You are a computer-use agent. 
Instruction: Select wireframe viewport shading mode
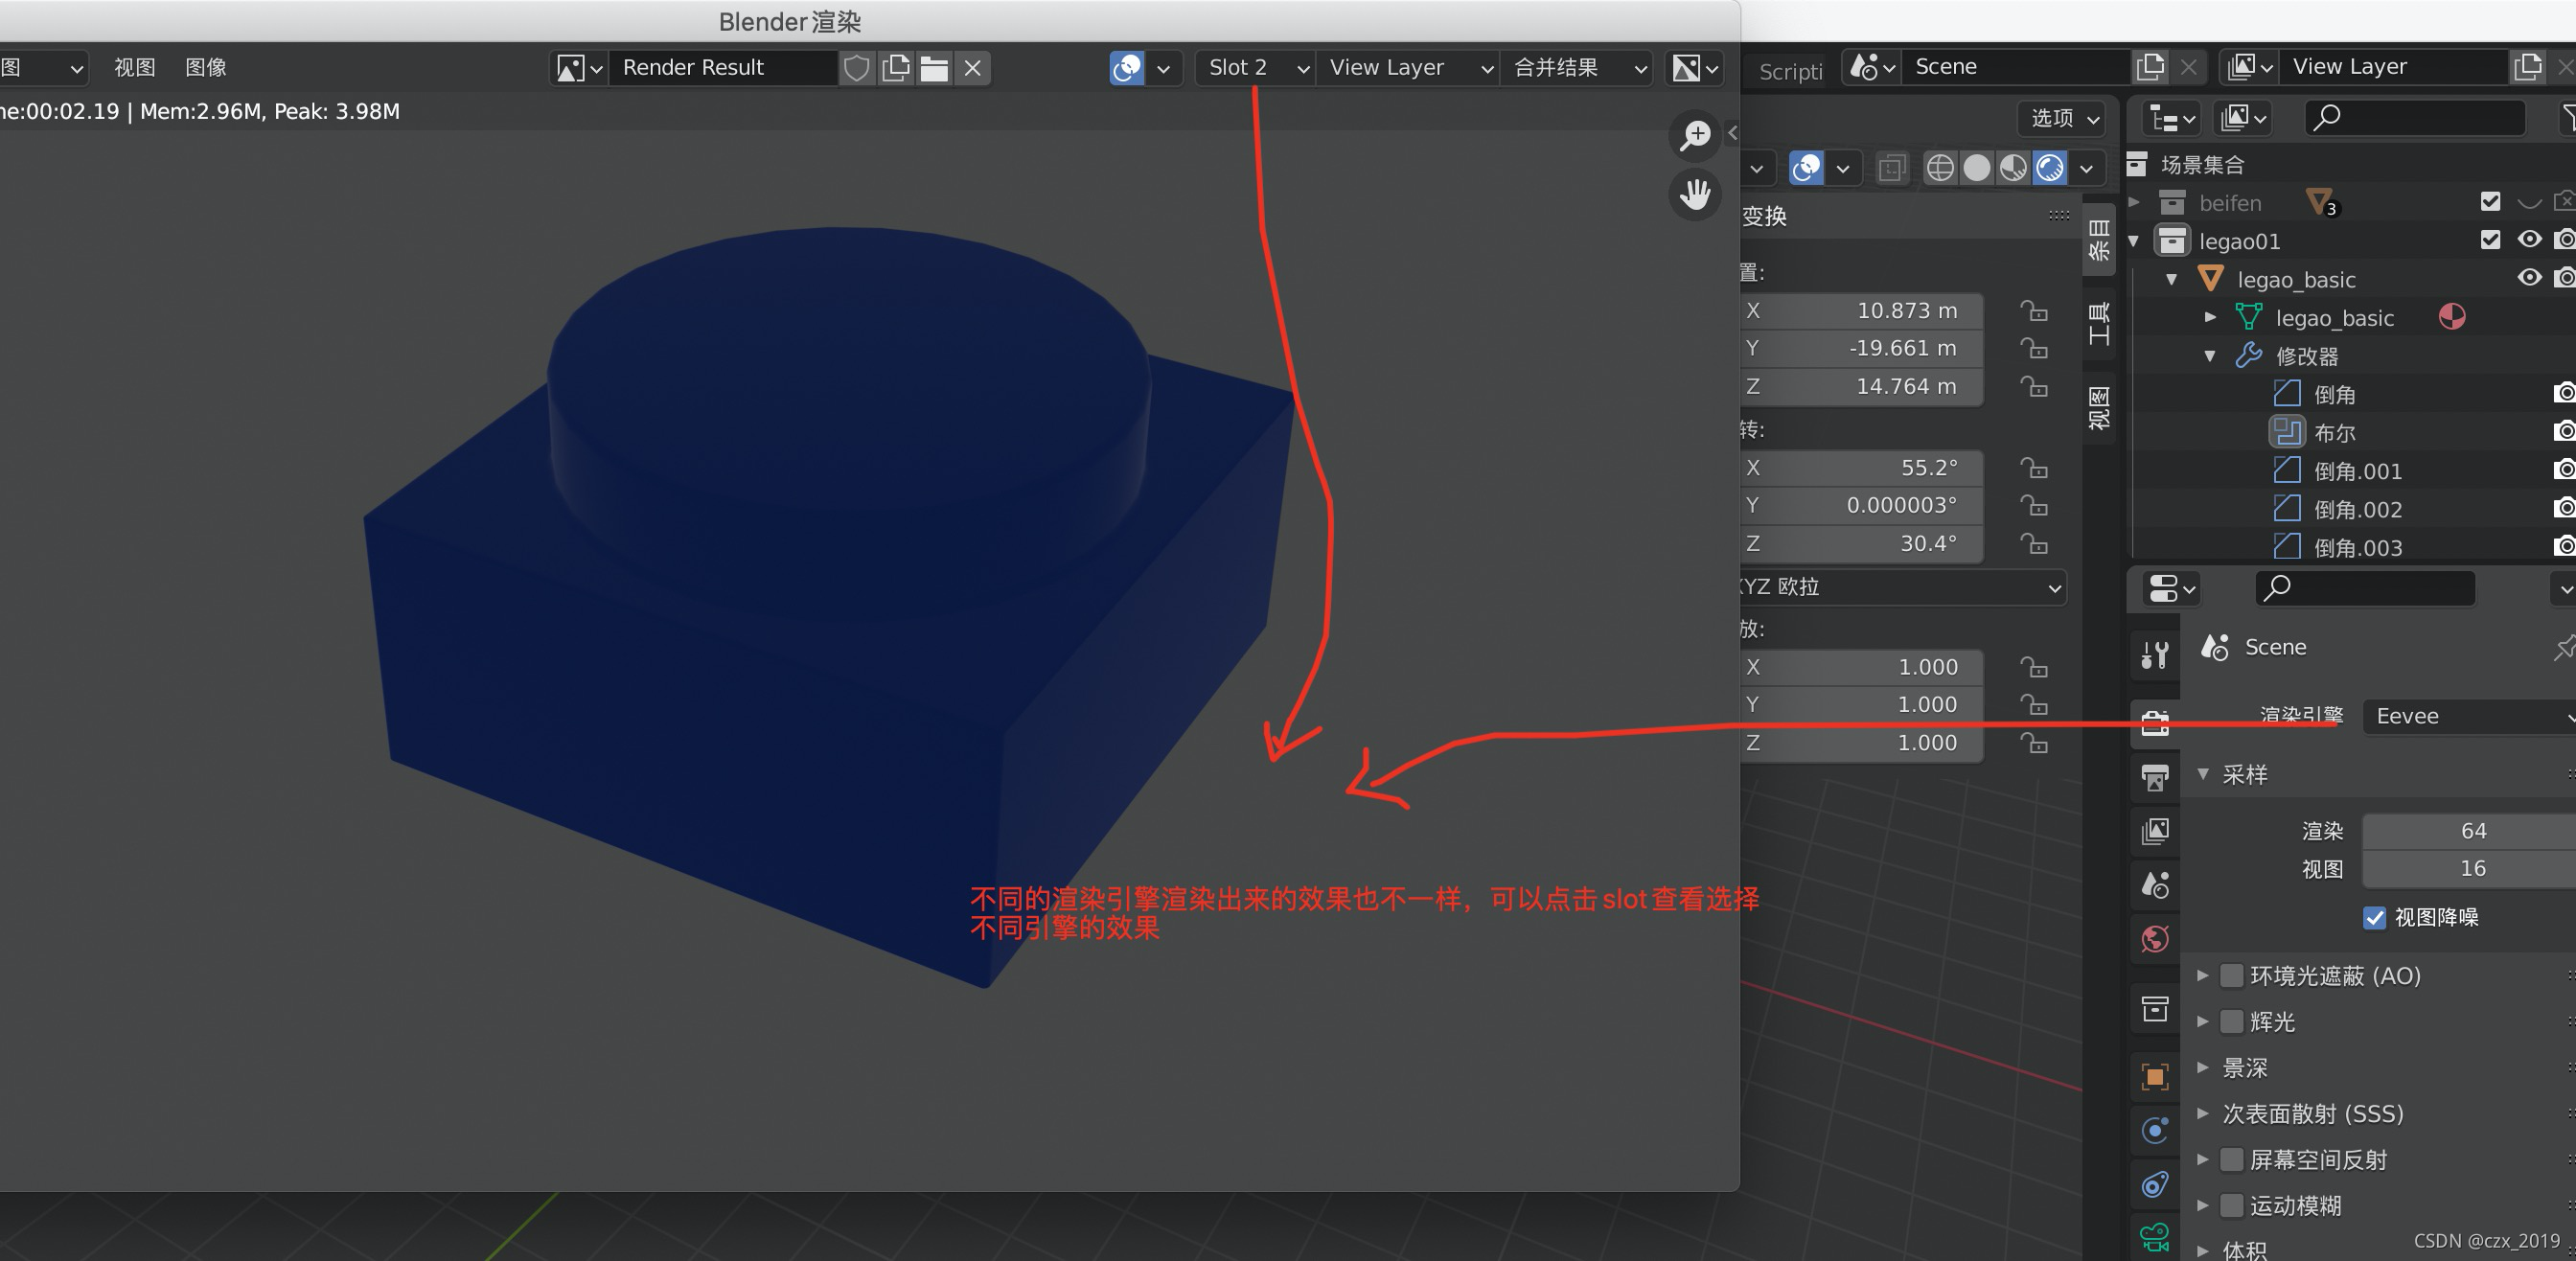[x=1939, y=168]
